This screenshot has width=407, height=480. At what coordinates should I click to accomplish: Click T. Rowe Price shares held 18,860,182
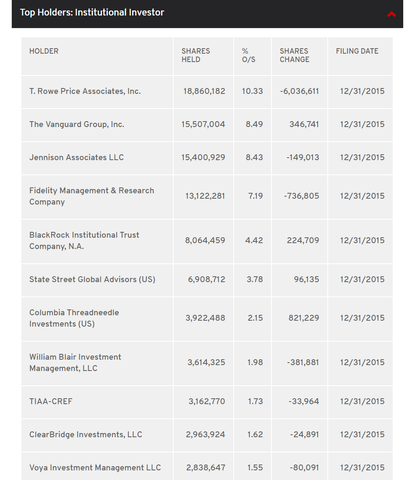(x=204, y=91)
